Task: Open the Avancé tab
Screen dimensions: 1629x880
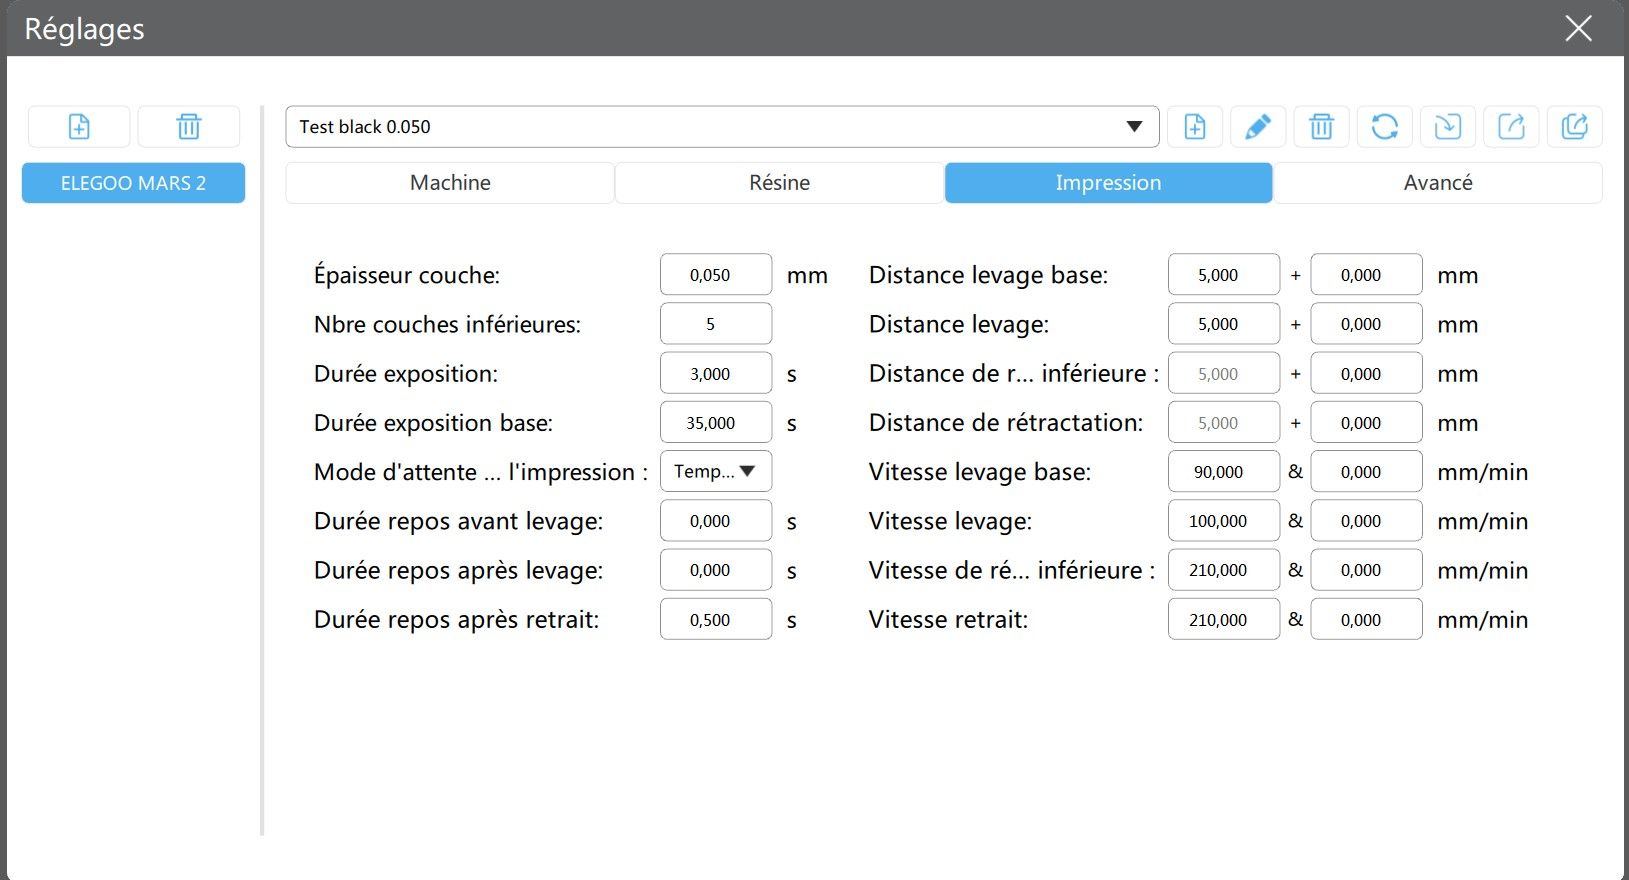Action: click(x=1438, y=183)
